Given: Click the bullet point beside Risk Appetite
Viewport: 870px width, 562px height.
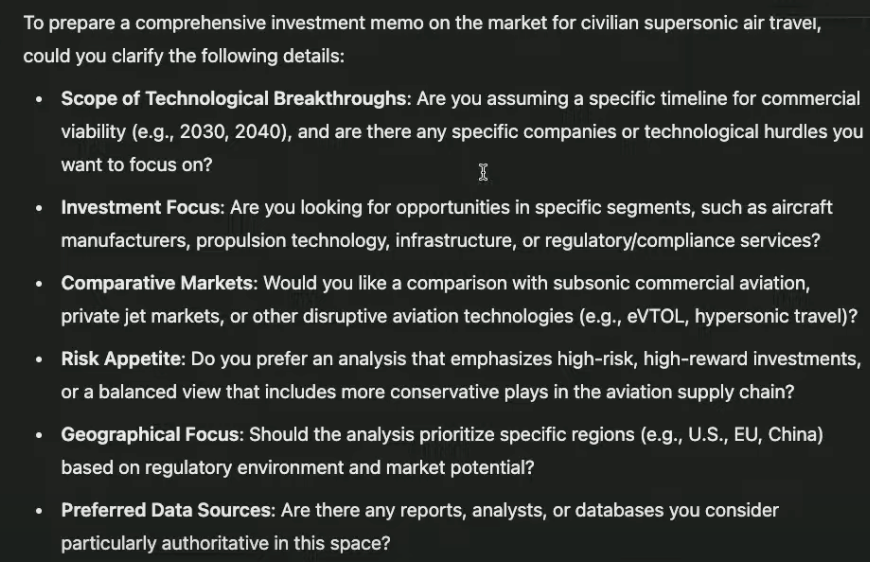Looking at the screenshot, I should 39,360.
